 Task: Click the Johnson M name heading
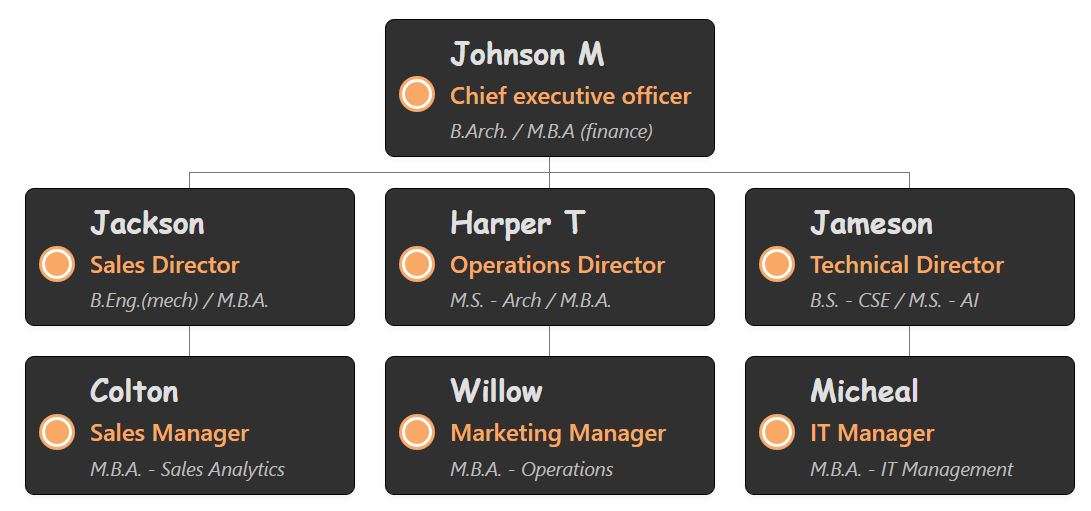pos(527,54)
